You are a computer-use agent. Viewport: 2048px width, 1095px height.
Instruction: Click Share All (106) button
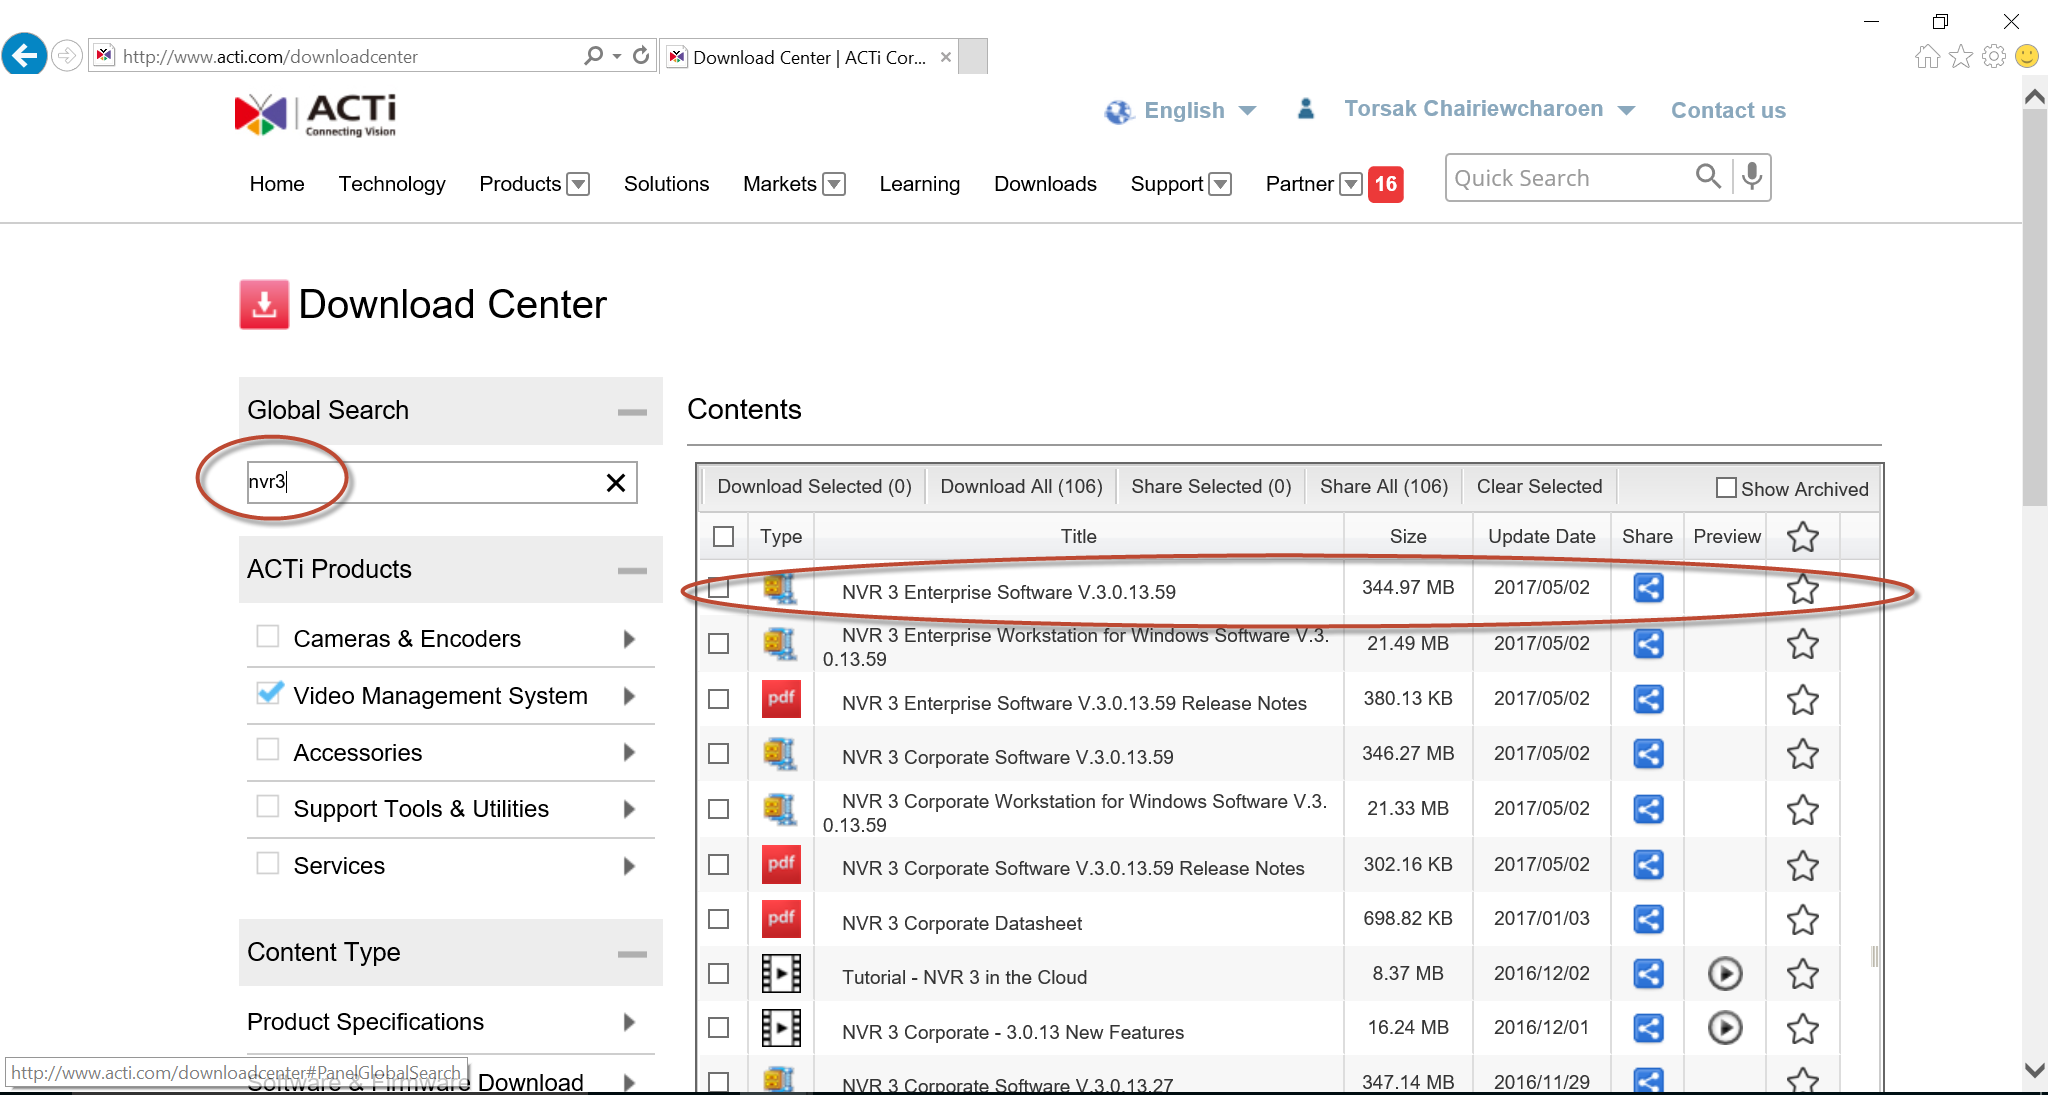1384,487
